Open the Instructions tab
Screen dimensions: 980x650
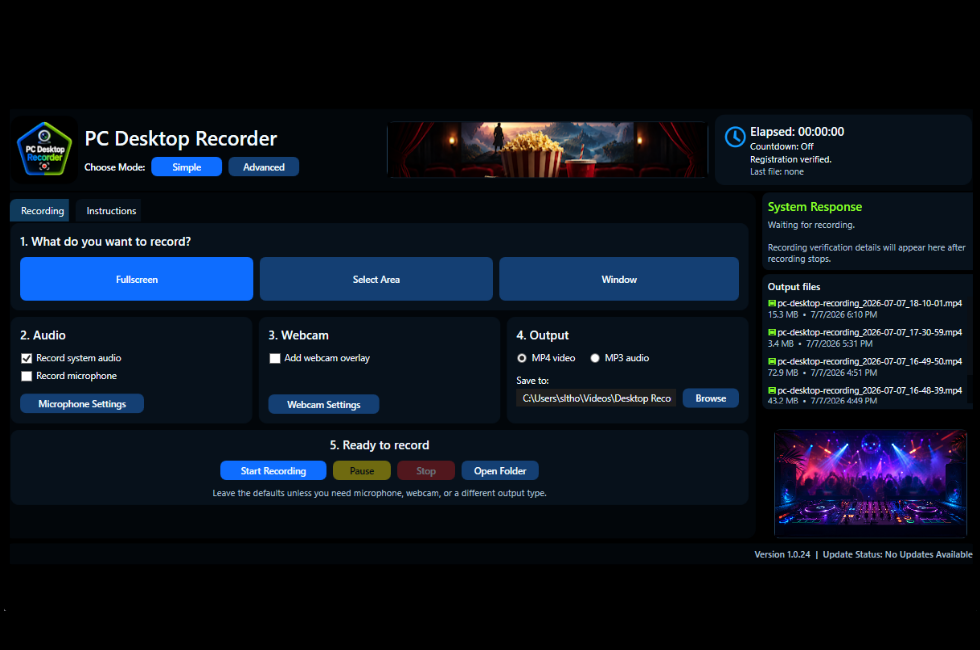pyautogui.click(x=109, y=211)
